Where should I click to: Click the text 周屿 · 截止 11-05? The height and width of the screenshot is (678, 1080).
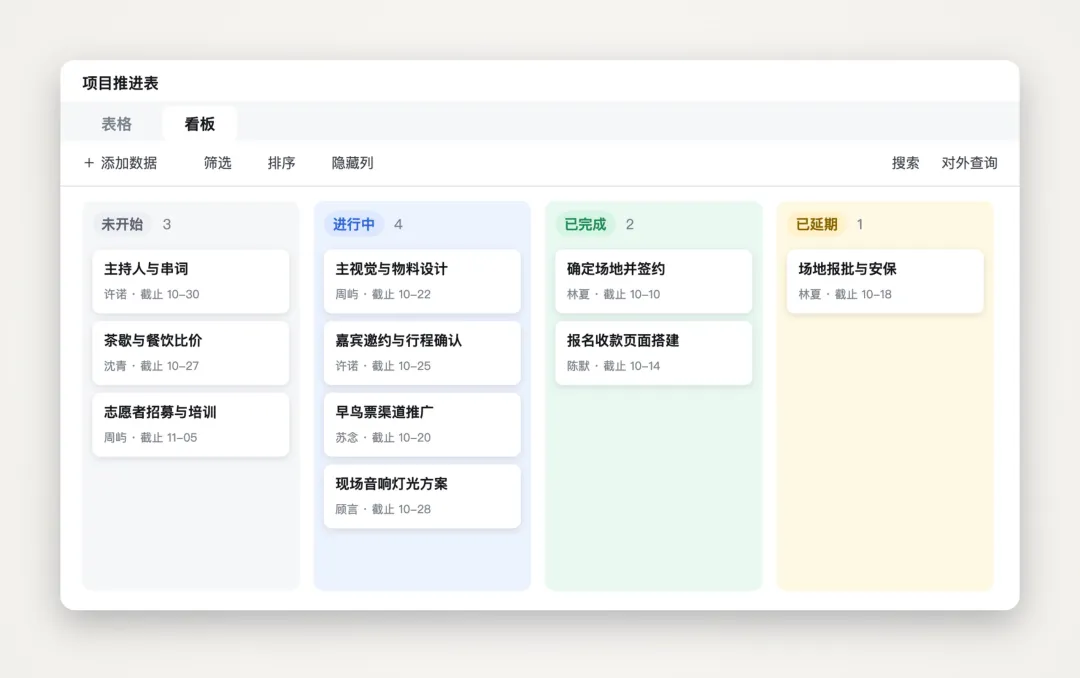point(151,438)
